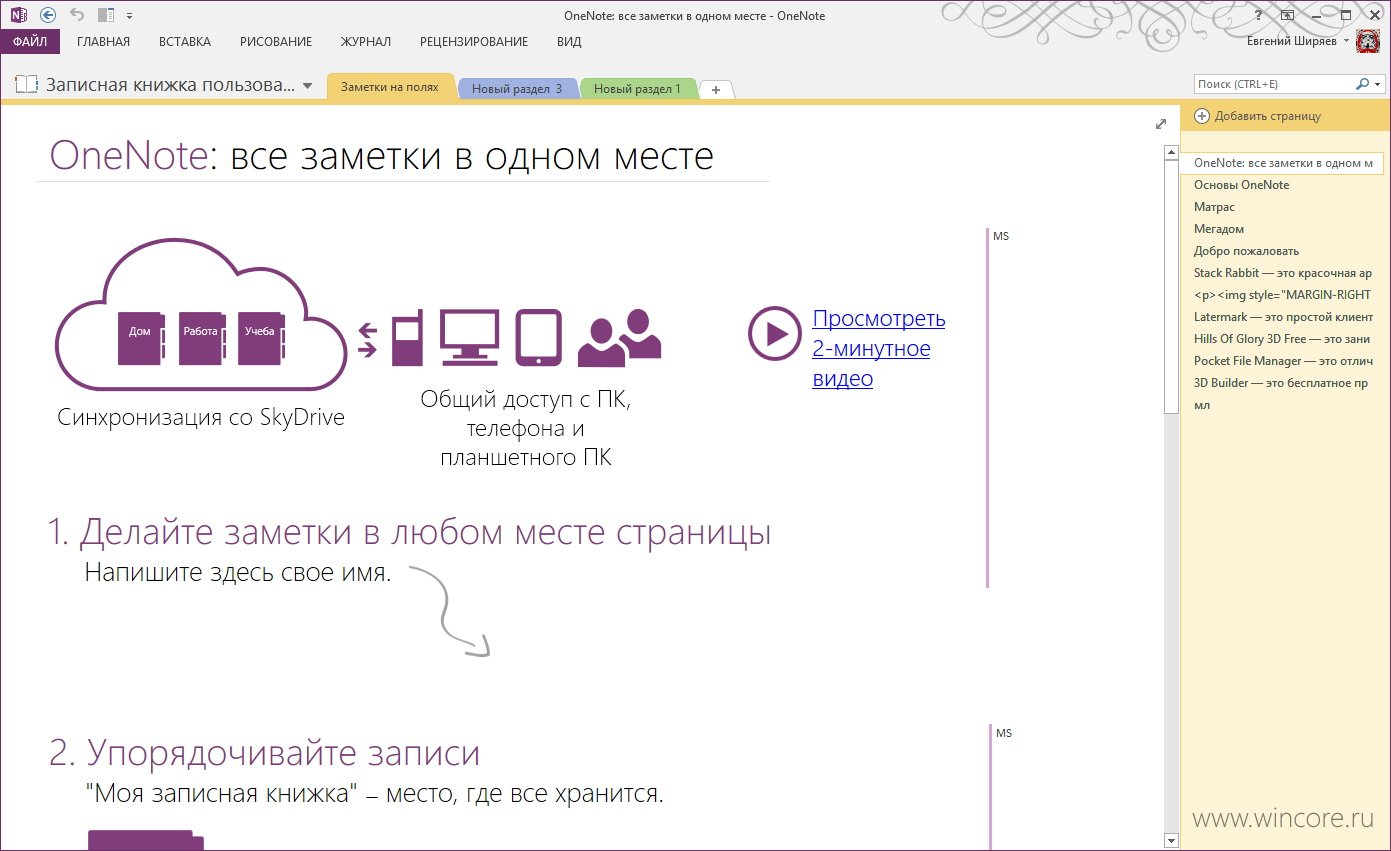This screenshot has width=1391, height=851.
Task: Select page OneNote: все заметки в одном м
Action: click(x=1284, y=162)
